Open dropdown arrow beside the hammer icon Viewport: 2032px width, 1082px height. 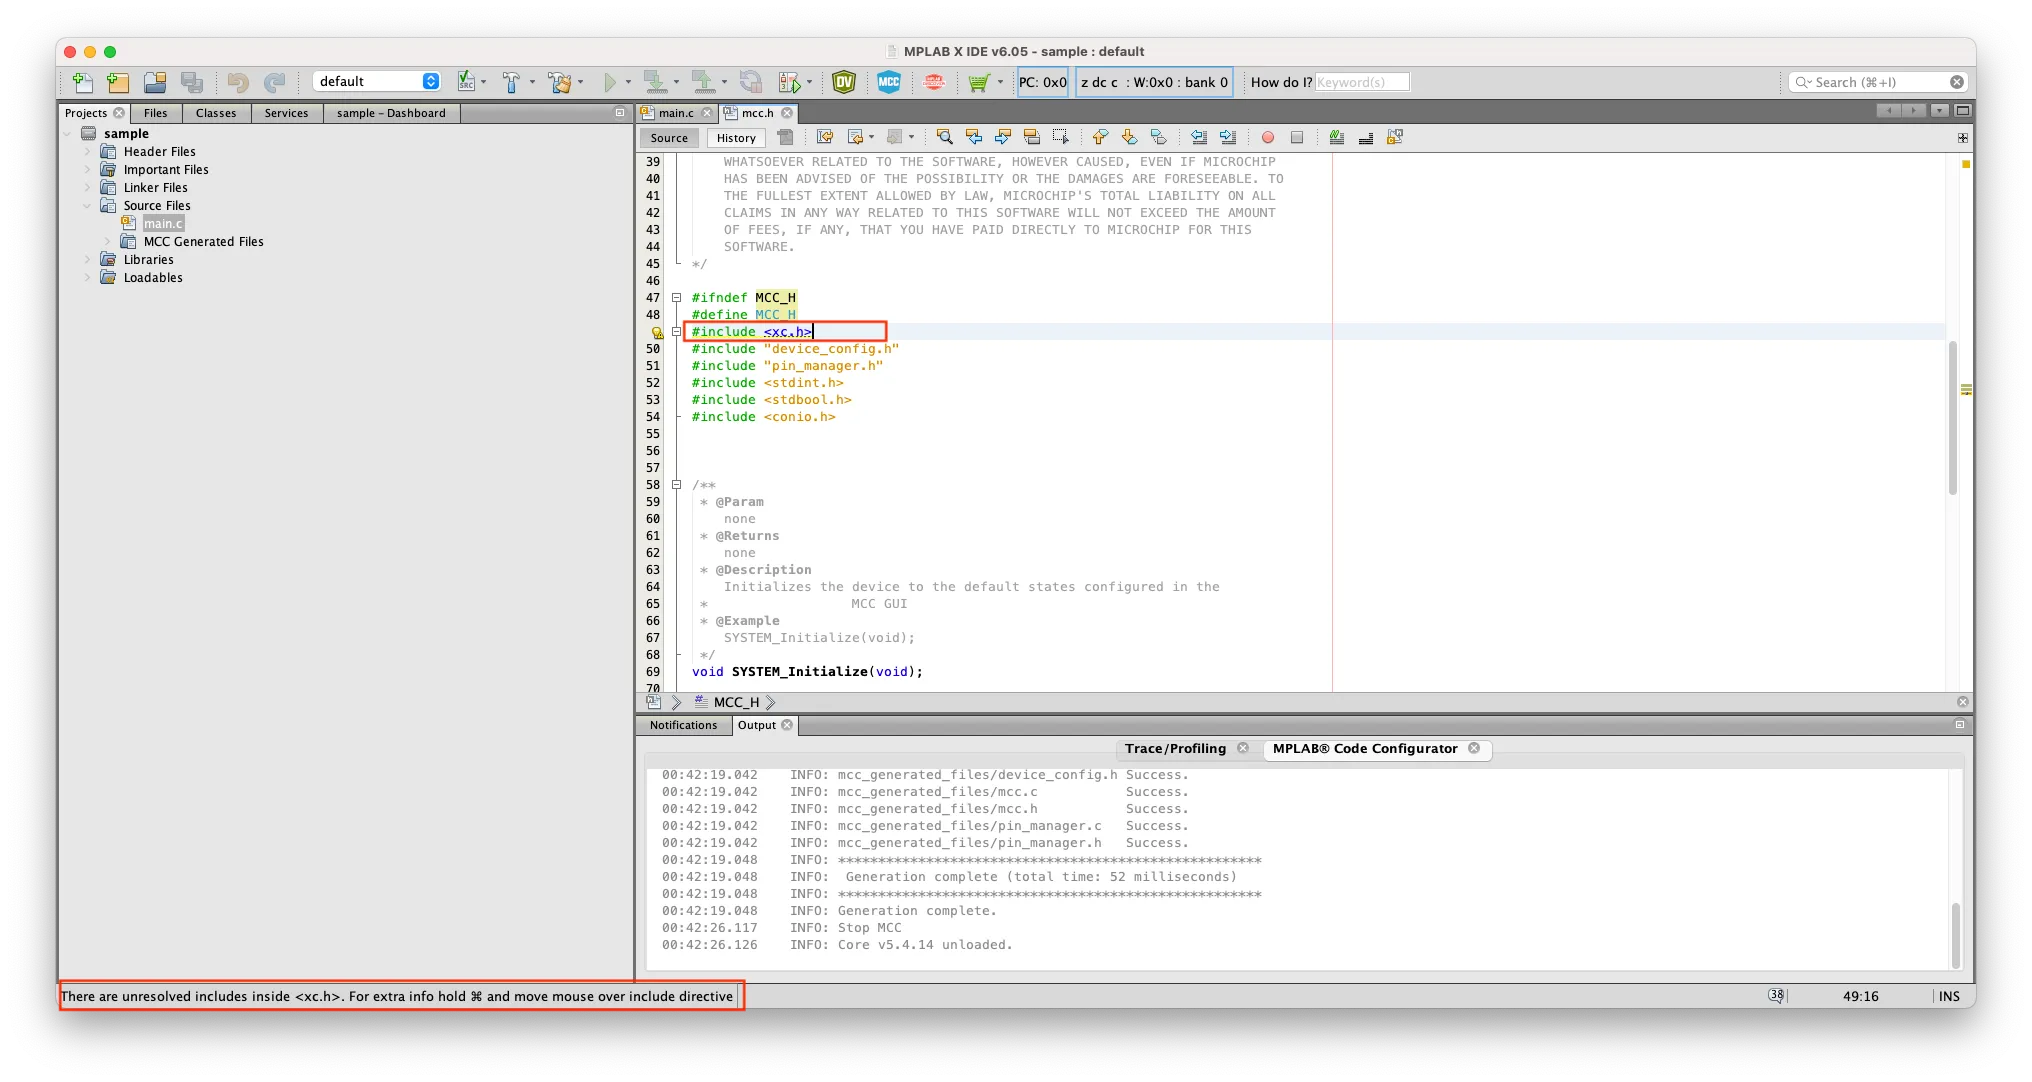[532, 82]
